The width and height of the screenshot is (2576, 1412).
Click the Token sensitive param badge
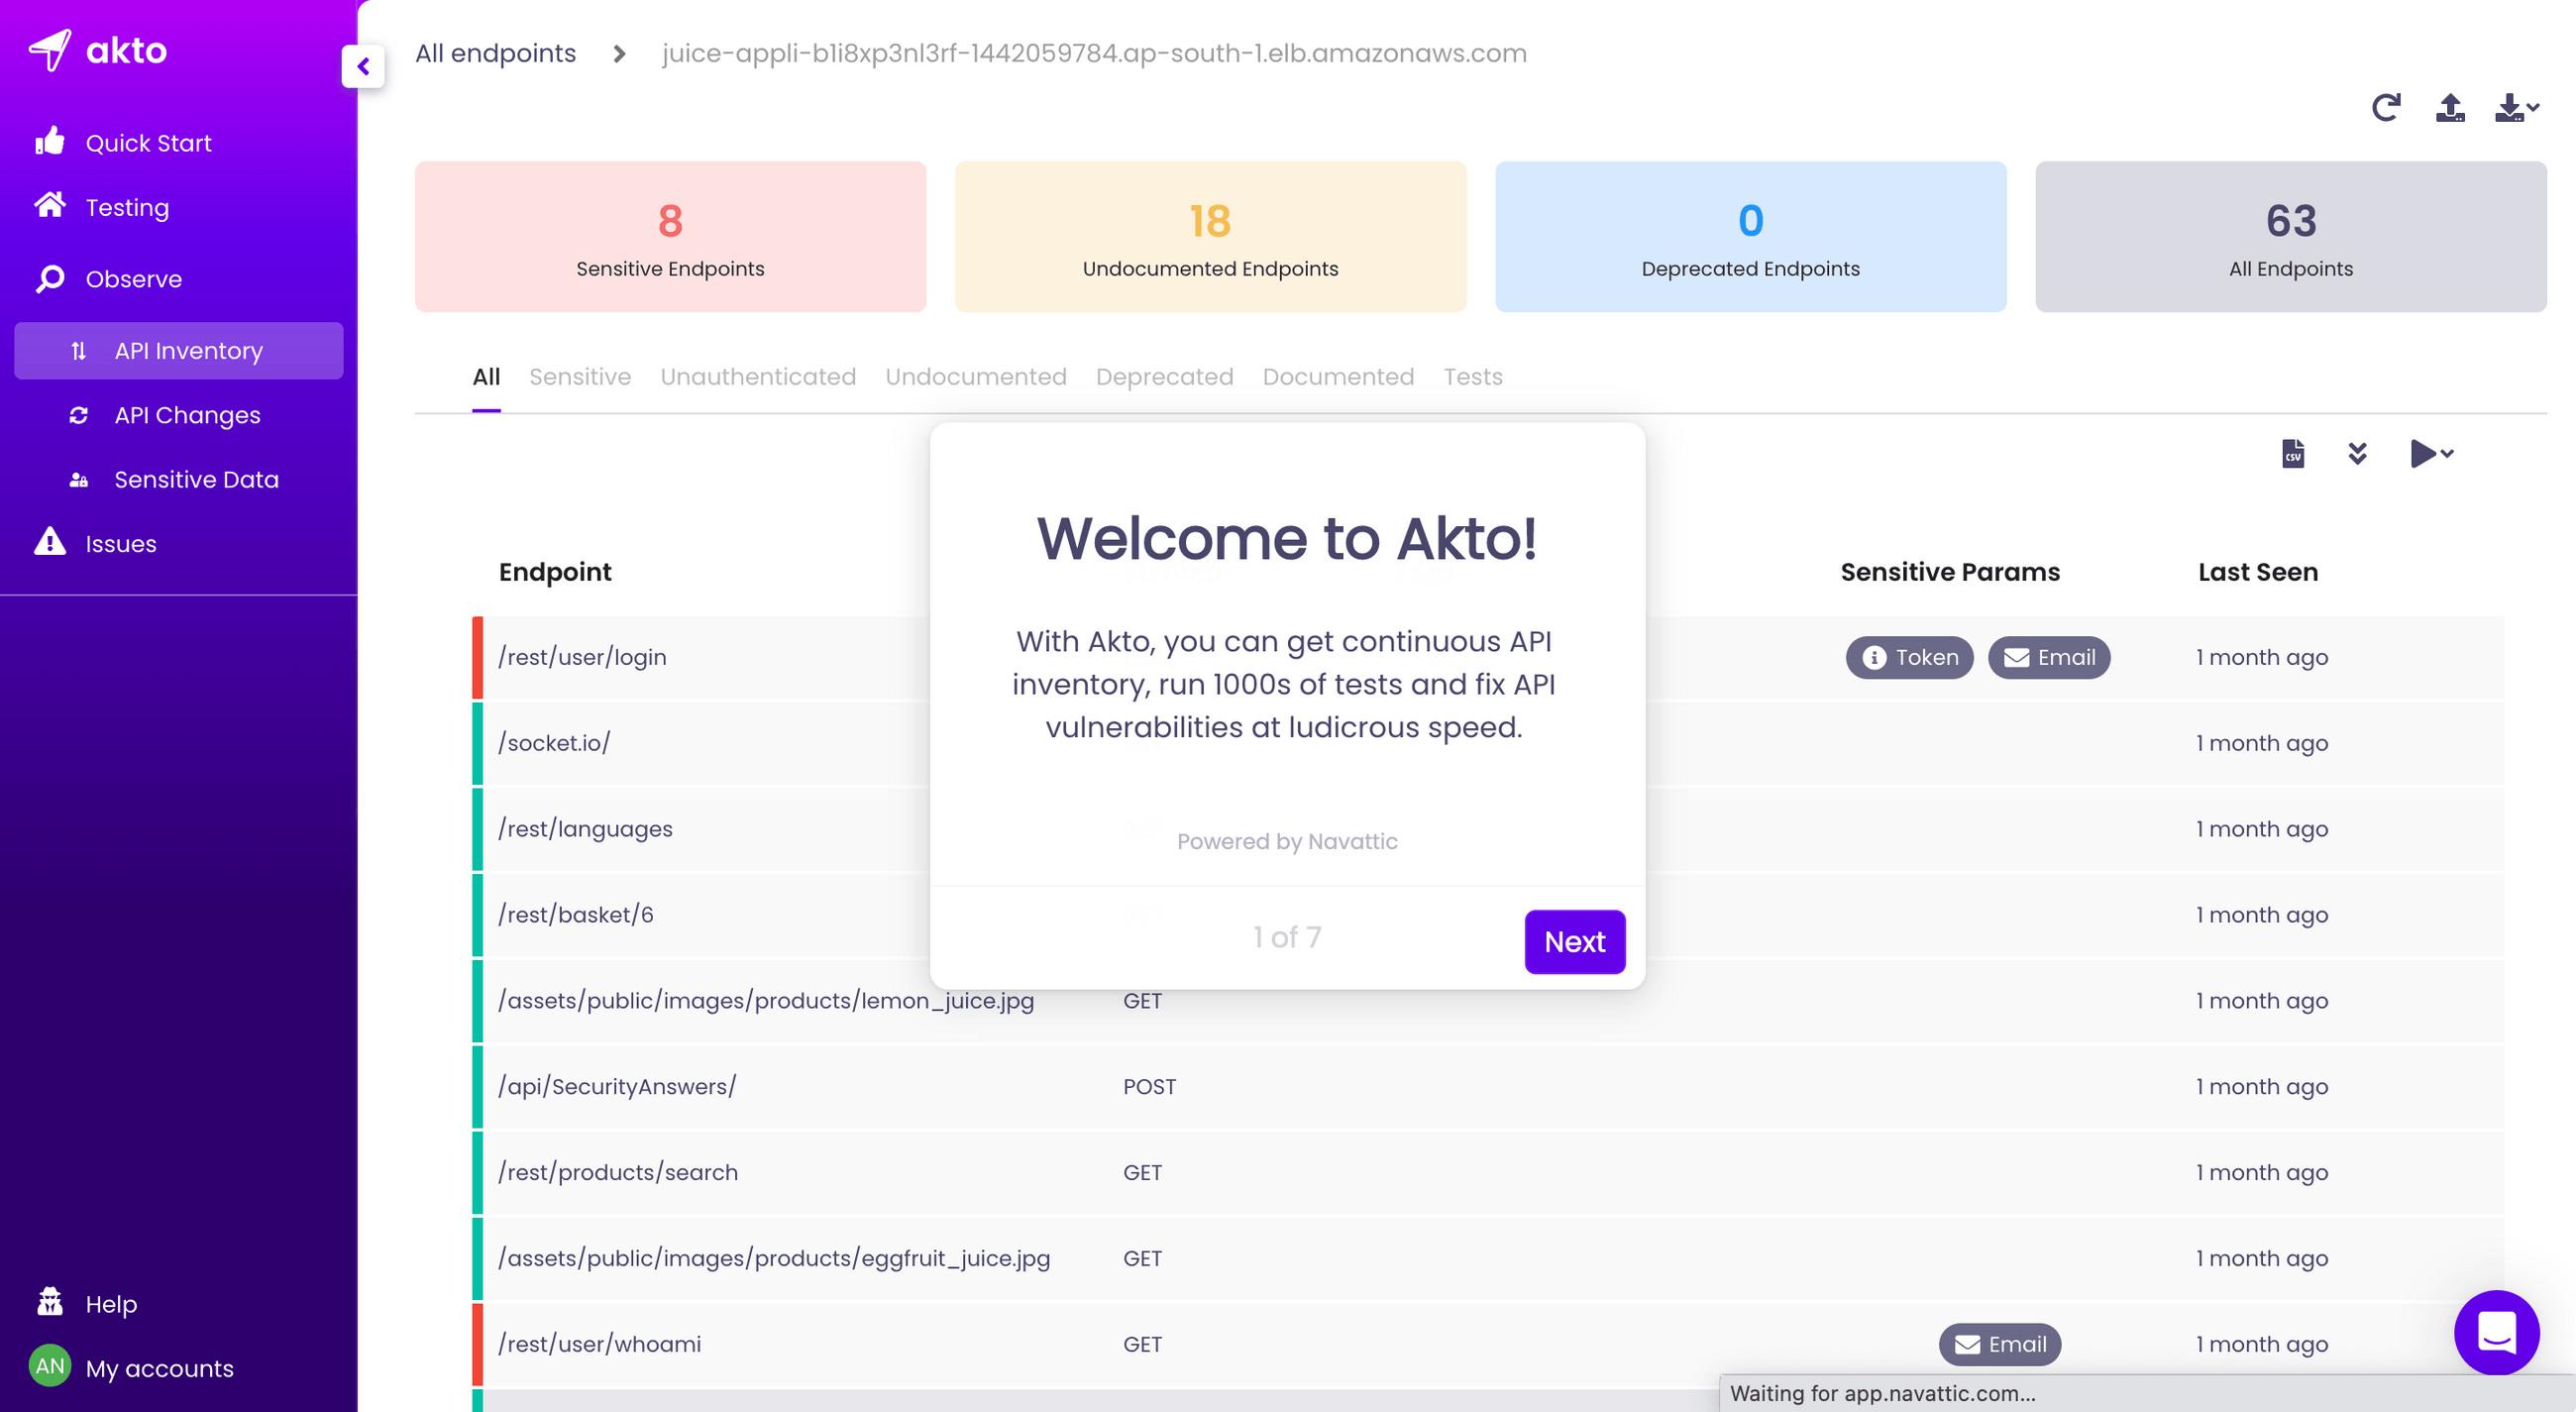[1908, 657]
